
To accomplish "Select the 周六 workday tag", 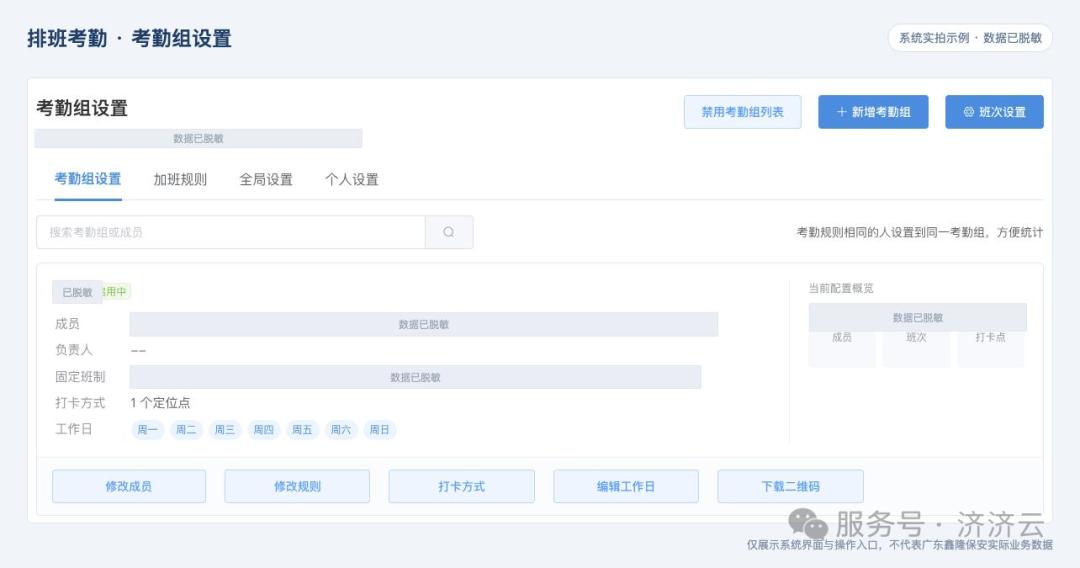I will click(340, 430).
